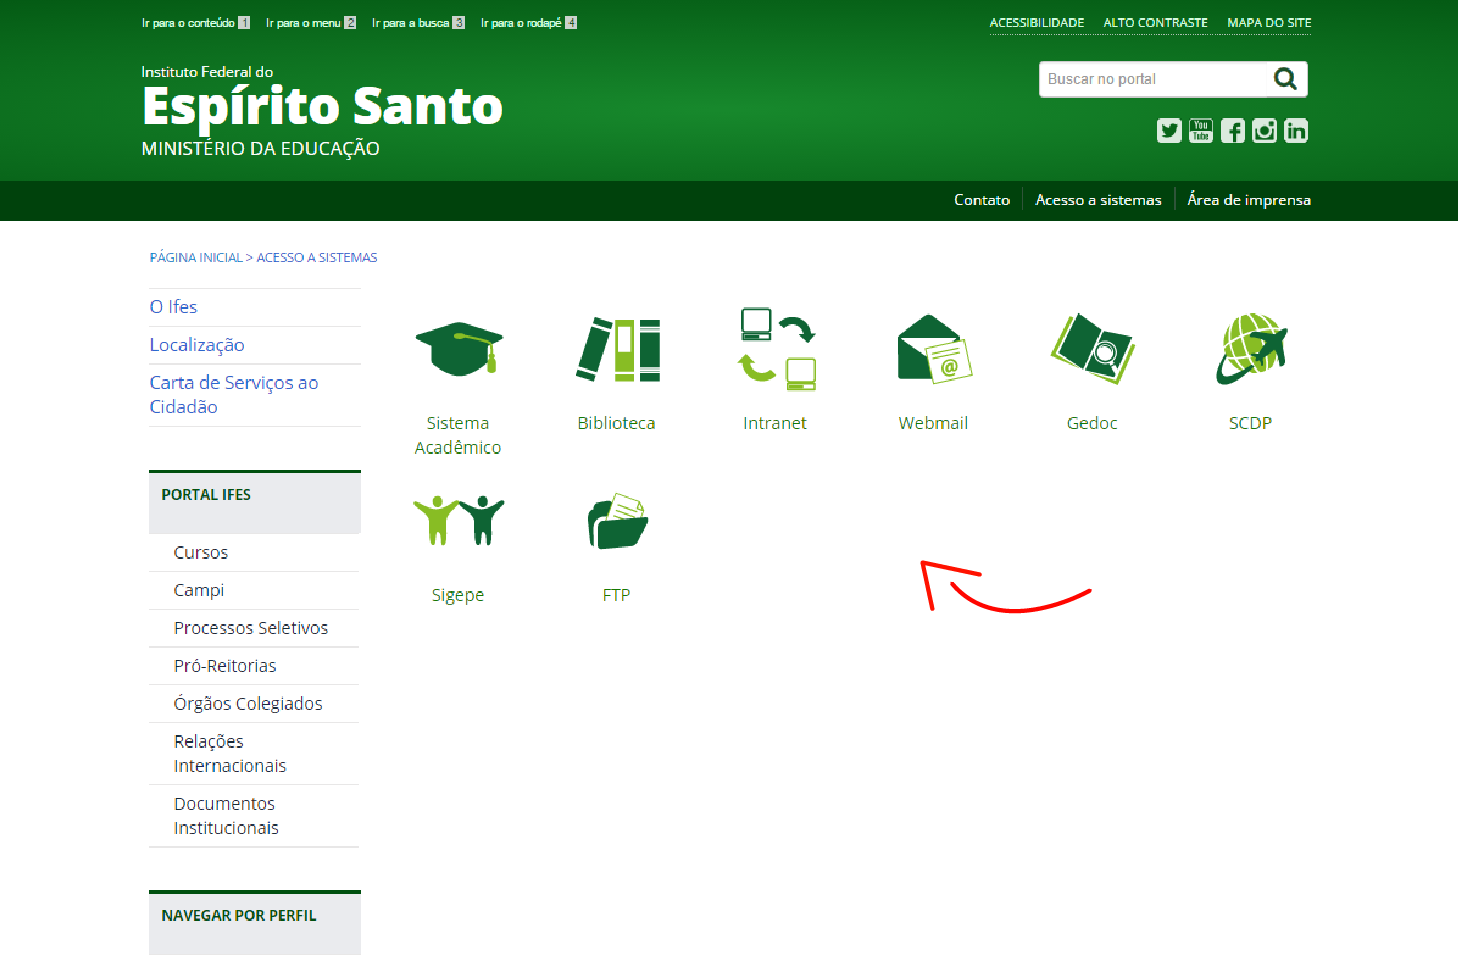Visit the Facebook page icon
This screenshot has width=1458, height=963.
pos(1232,130)
